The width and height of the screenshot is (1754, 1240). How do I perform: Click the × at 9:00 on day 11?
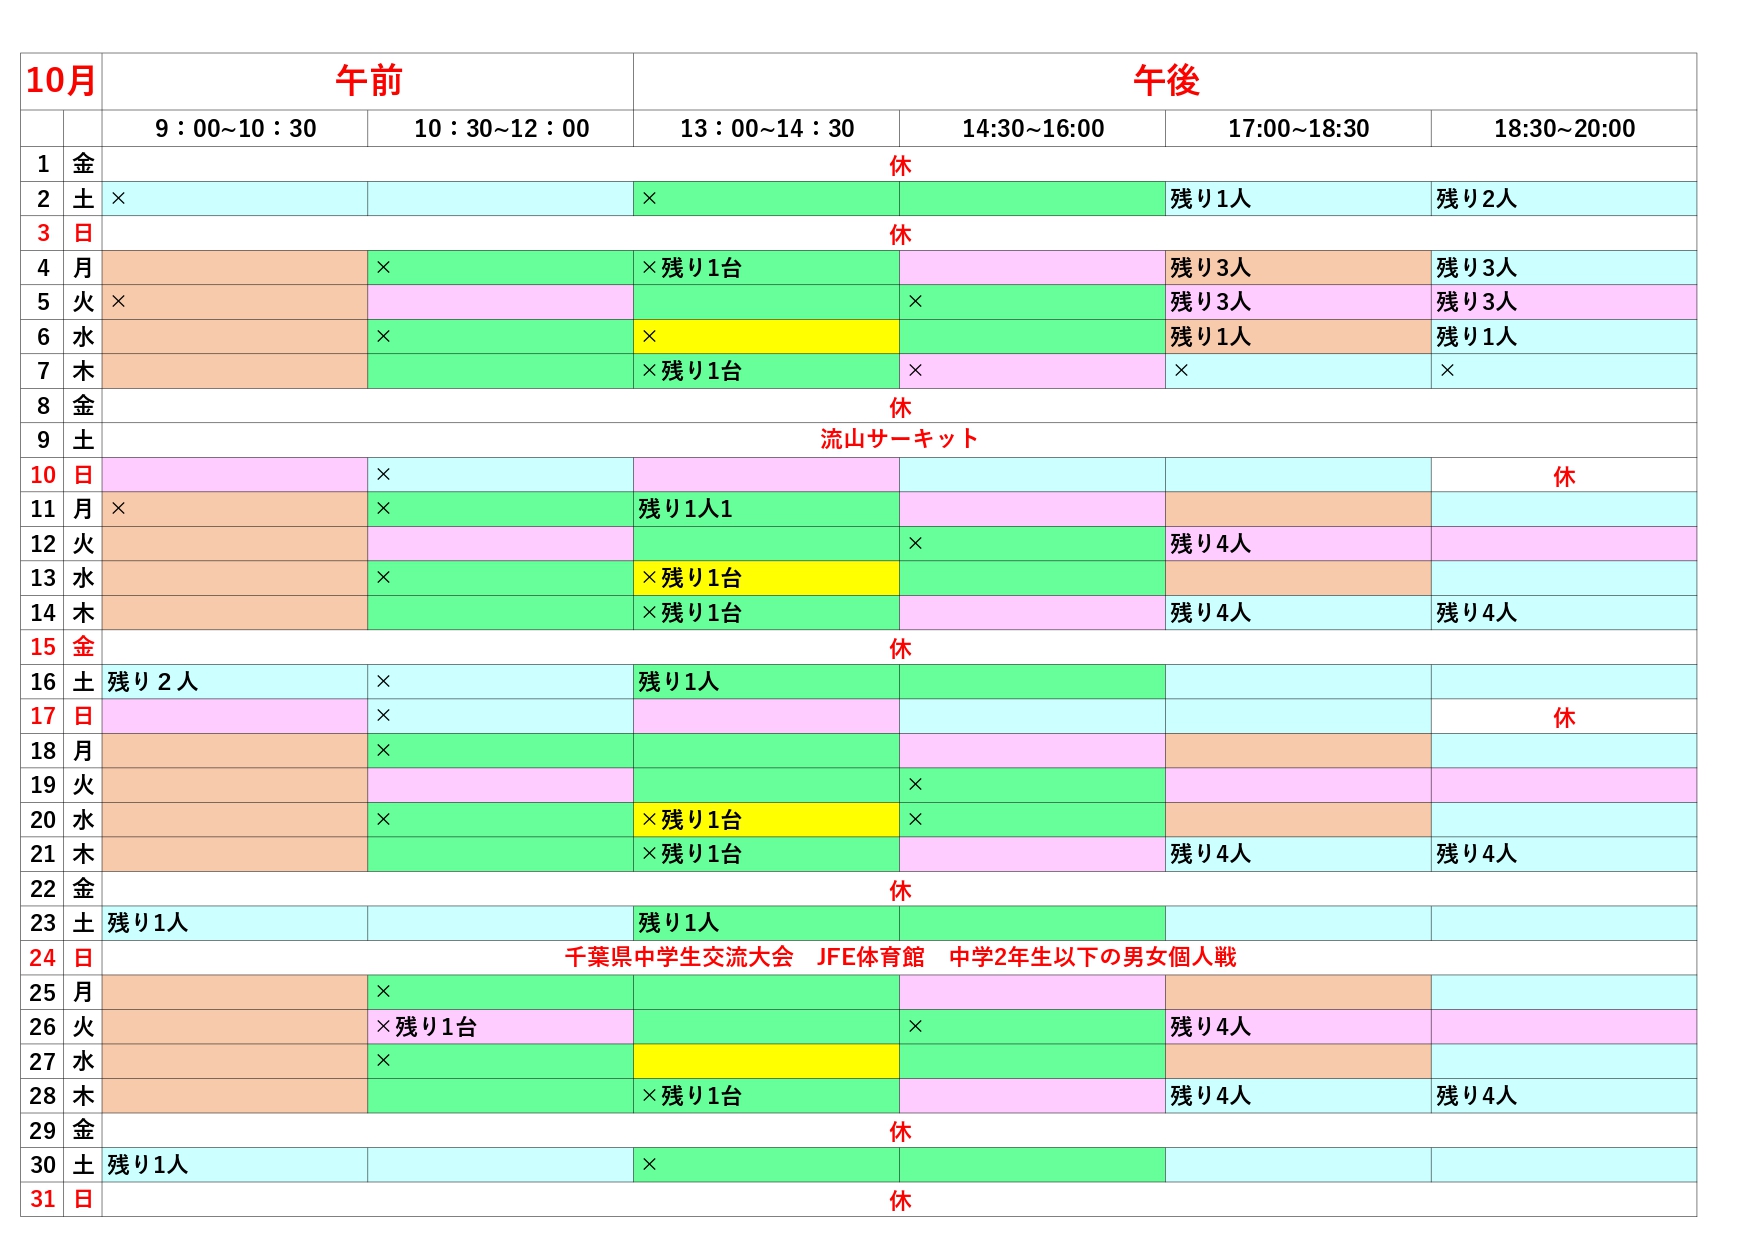point(118,509)
